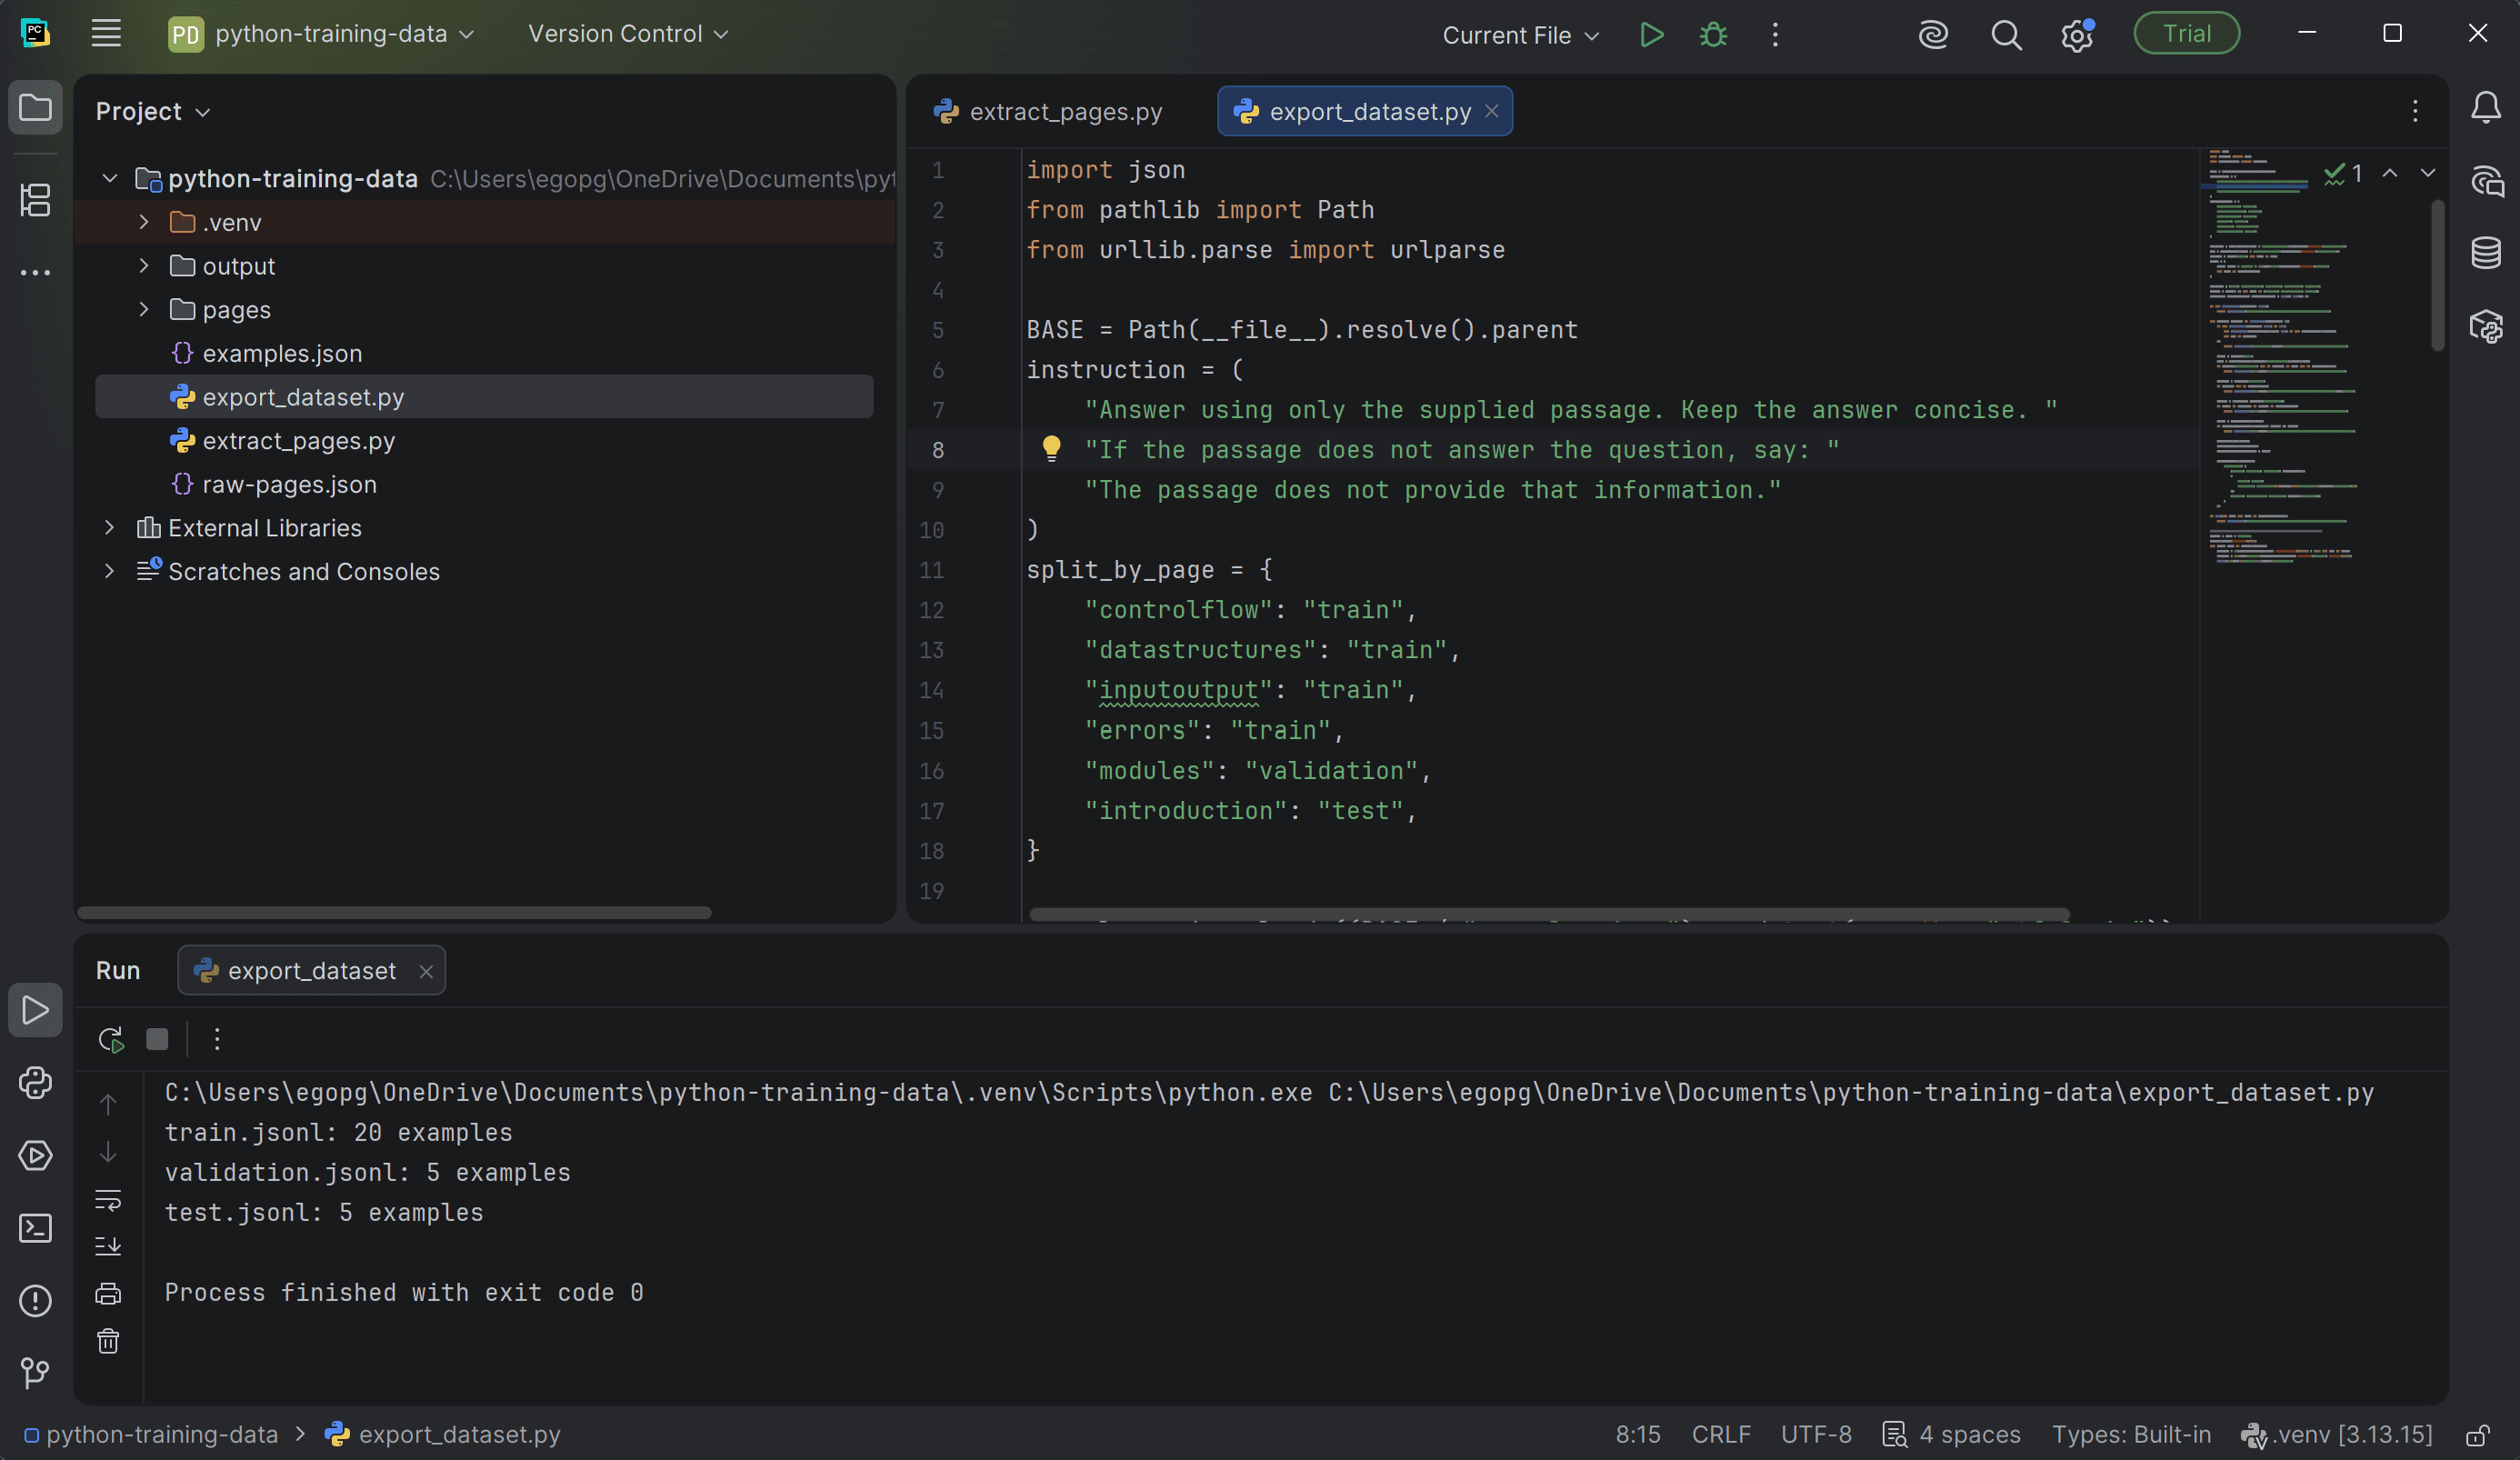
Task: Show more tool windows ellipsis
Action: pyautogui.click(x=35, y=272)
